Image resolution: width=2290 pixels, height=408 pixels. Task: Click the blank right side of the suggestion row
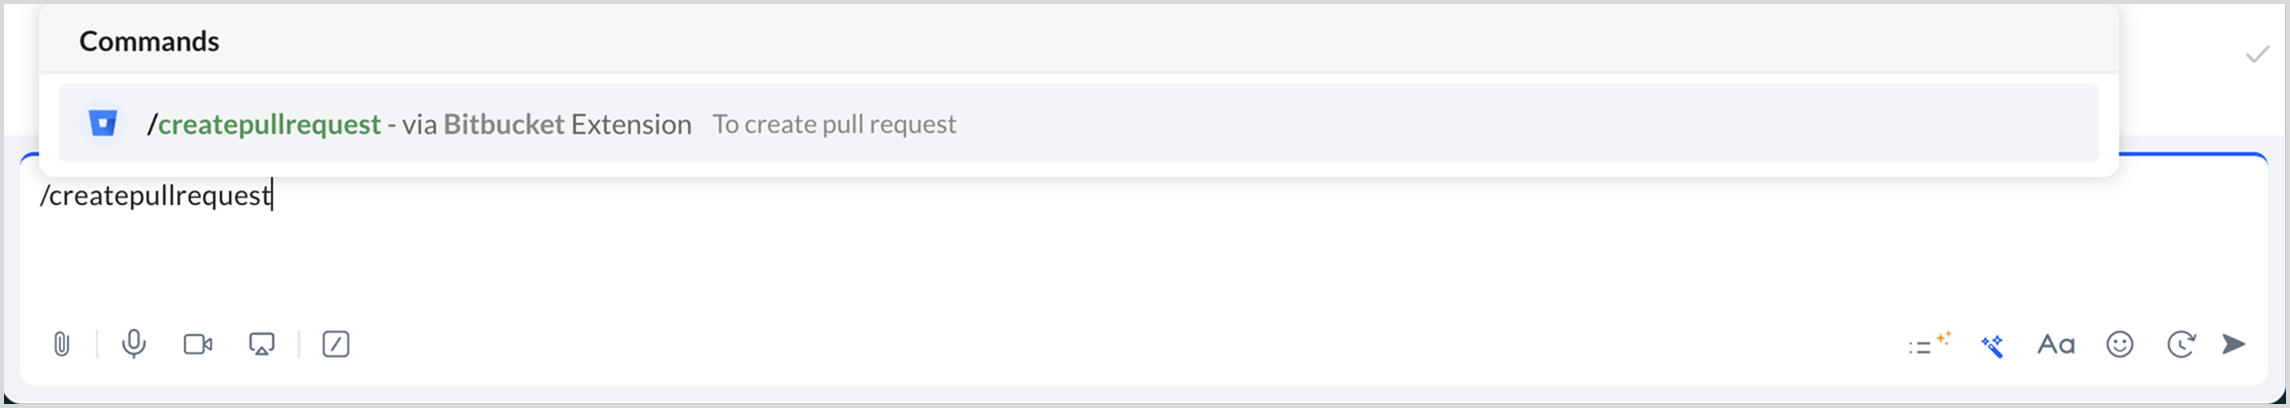(x=1600, y=124)
